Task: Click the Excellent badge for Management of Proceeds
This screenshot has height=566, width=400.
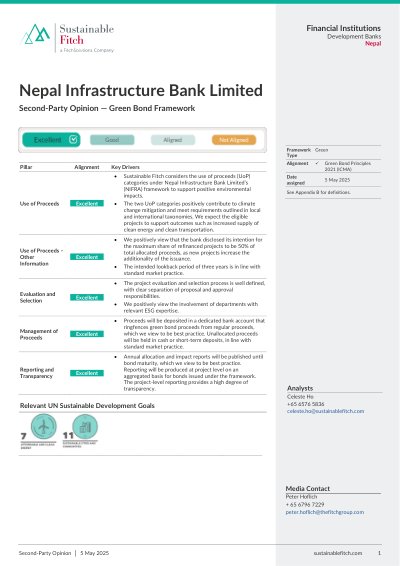Action: tap(87, 334)
